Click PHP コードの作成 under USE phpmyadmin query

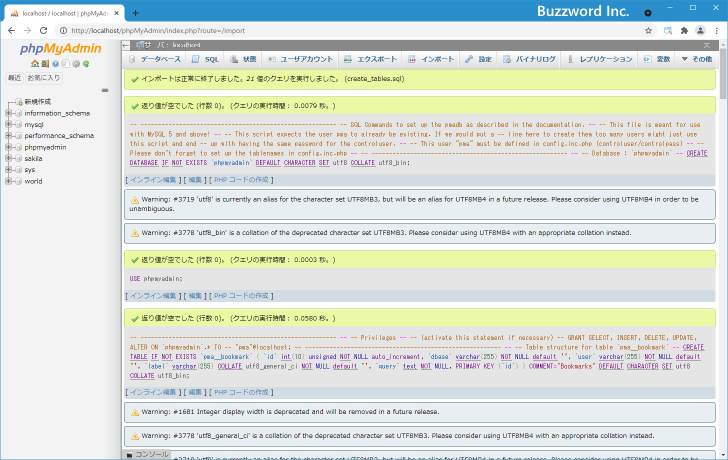pos(241,296)
